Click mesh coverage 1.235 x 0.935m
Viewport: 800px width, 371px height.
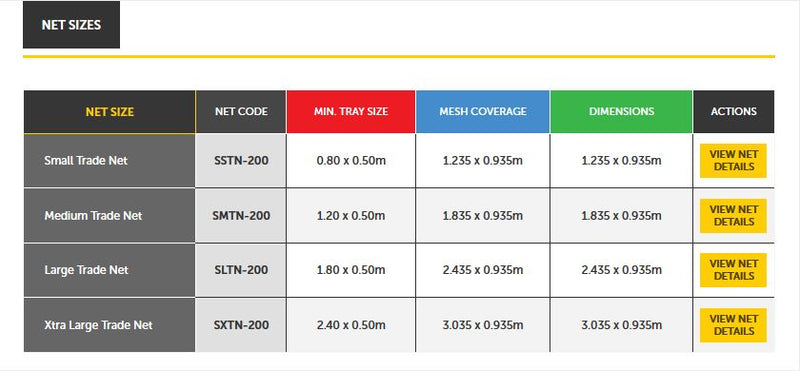[483, 161]
